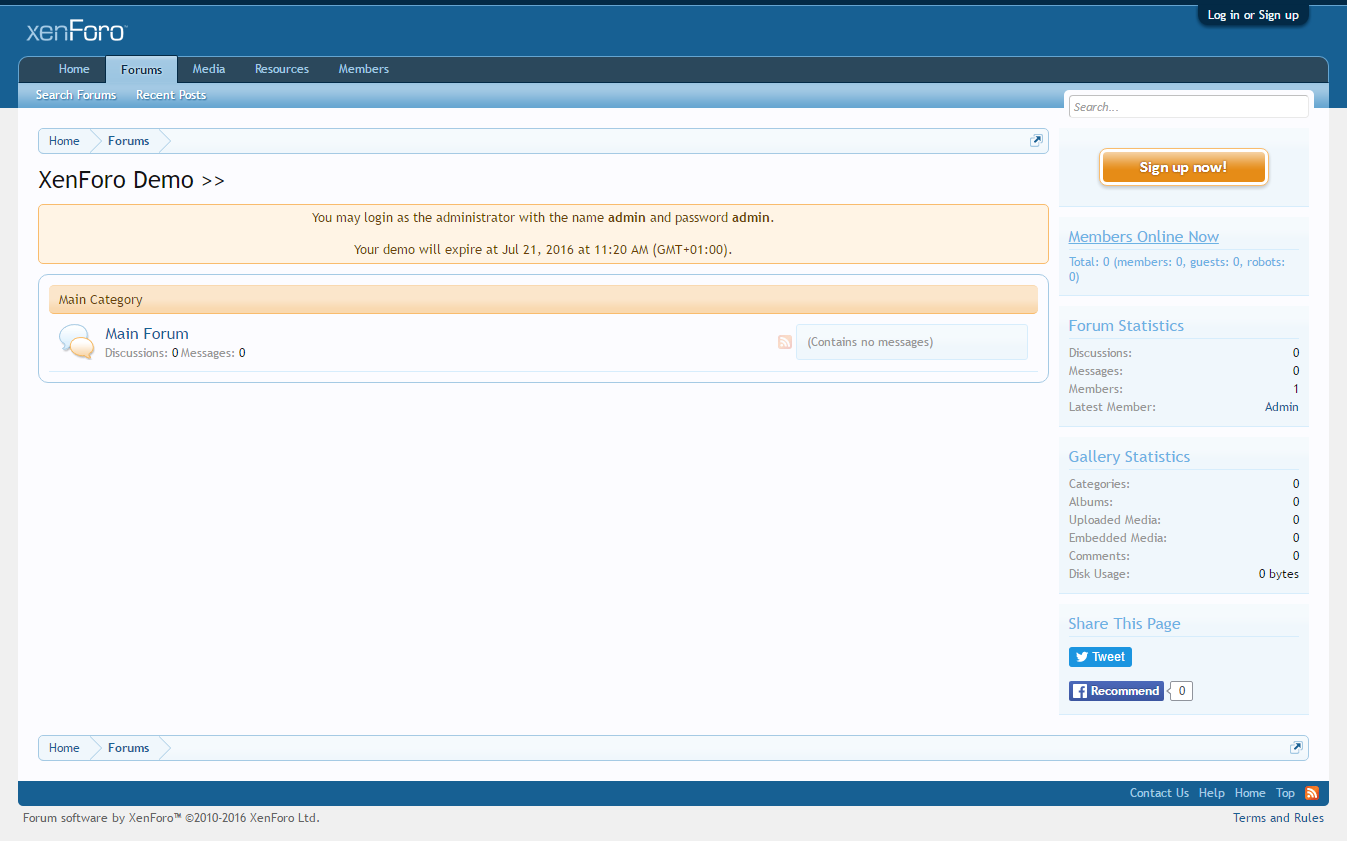Click the Main Forum speech bubble icon
This screenshot has width=1347, height=841.
point(77,342)
